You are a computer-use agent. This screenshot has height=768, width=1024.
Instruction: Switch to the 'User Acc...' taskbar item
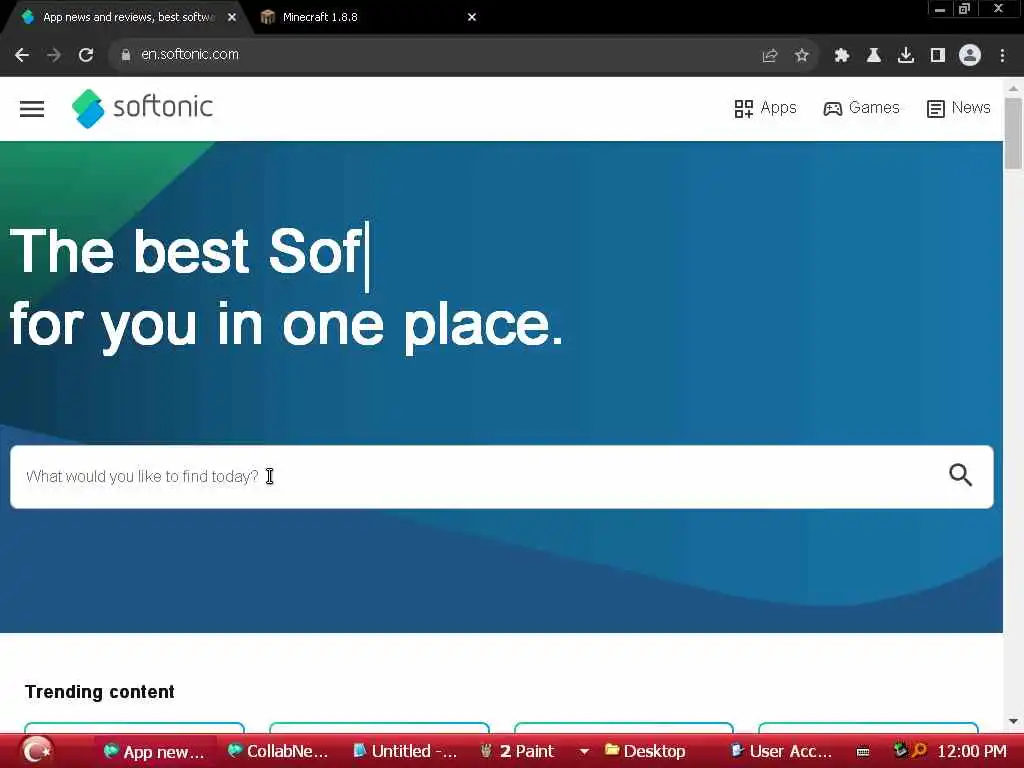coord(781,752)
